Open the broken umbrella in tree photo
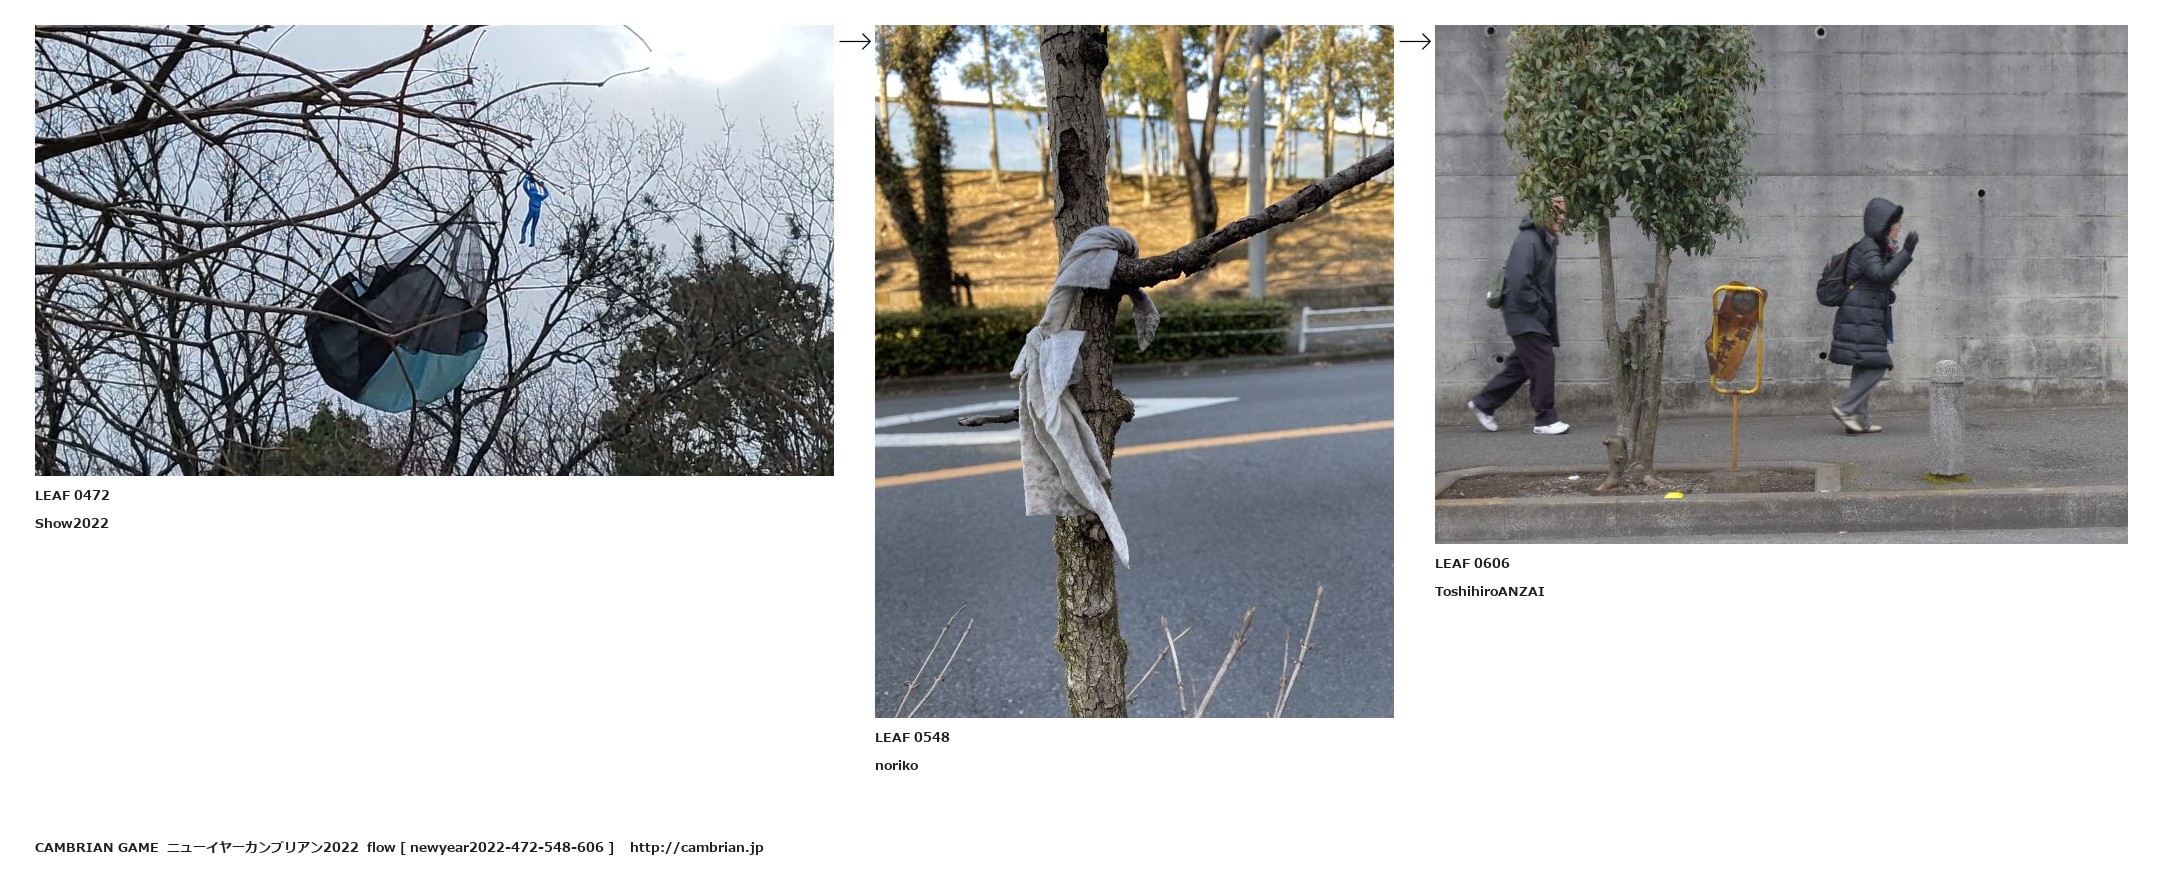The image size is (2163, 872). [x=434, y=250]
